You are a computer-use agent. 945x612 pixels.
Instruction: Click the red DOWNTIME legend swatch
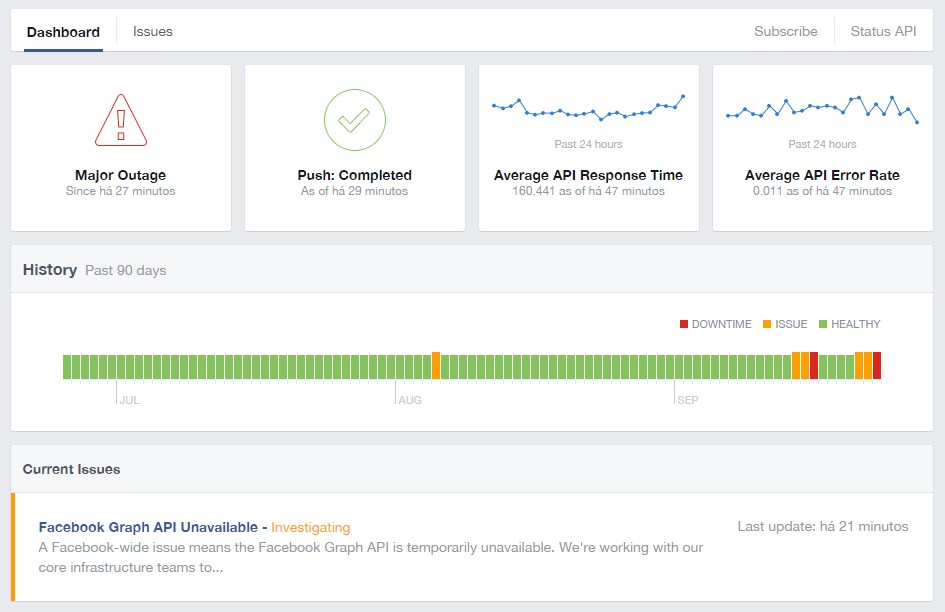click(683, 324)
